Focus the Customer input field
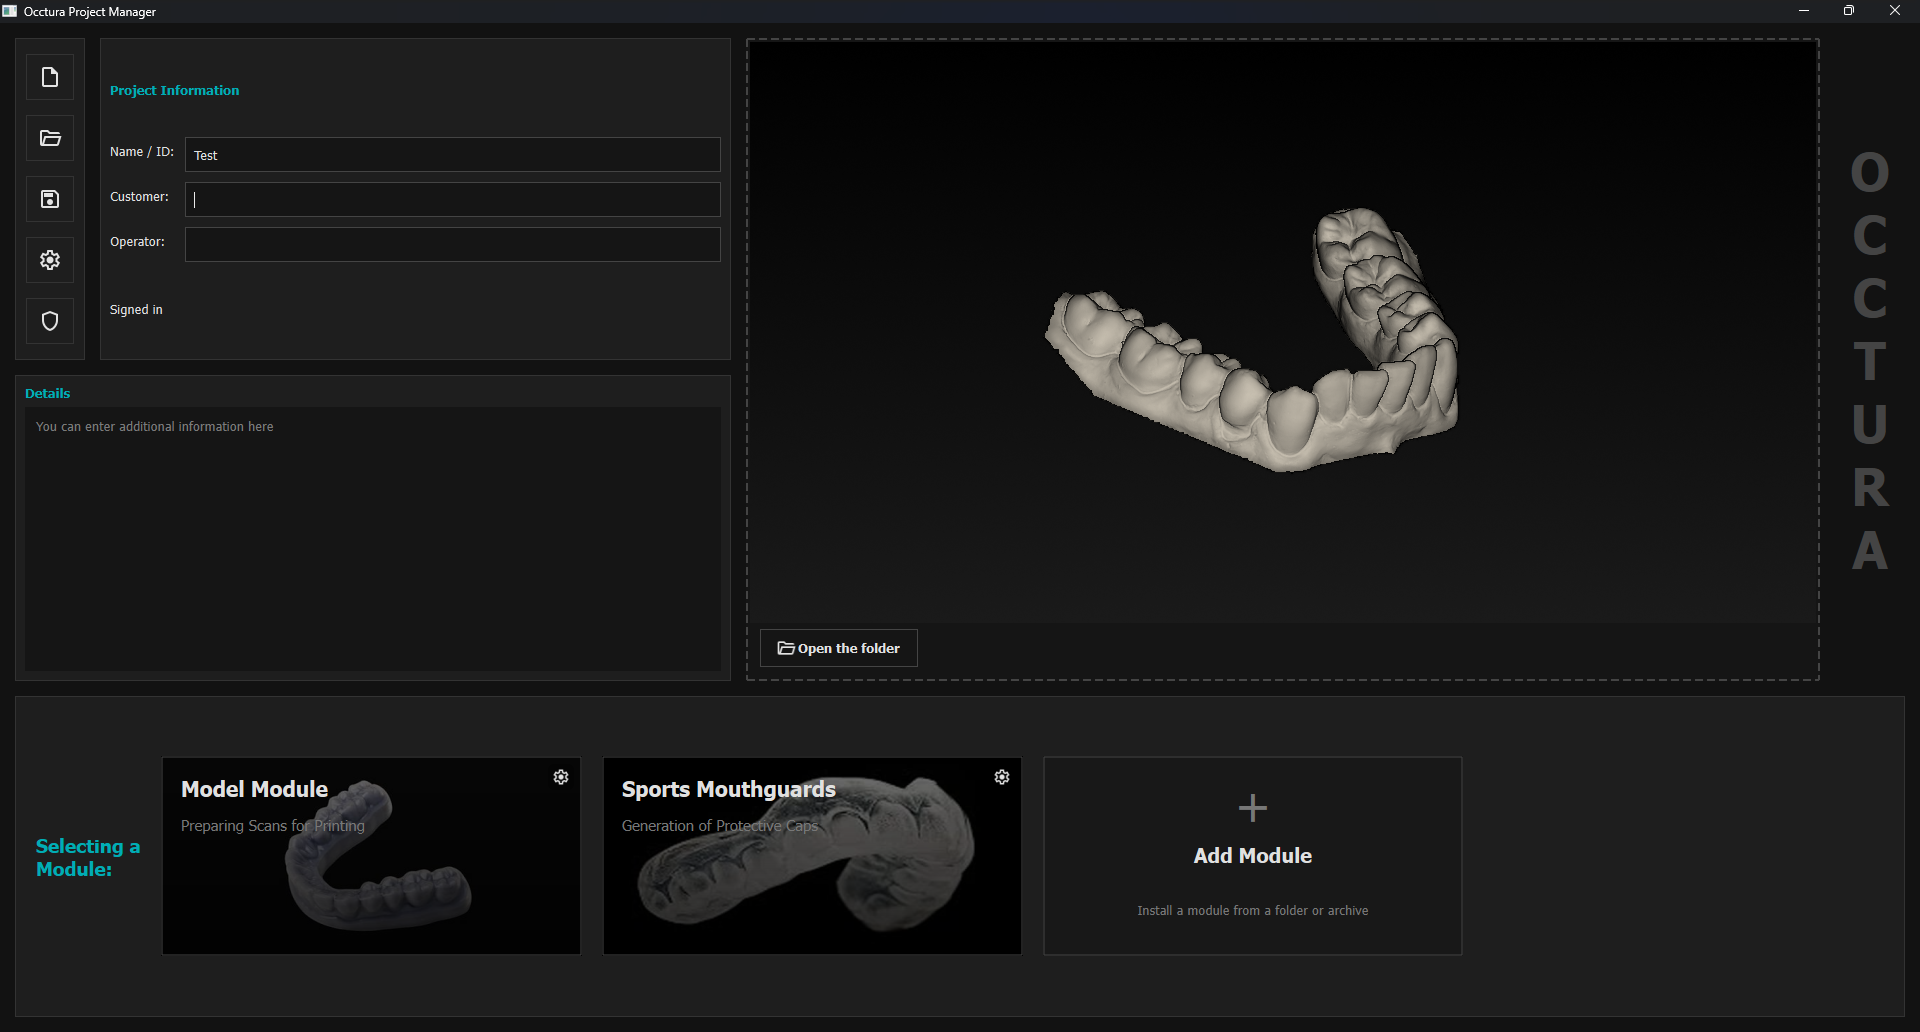This screenshot has width=1920, height=1032. coord(452,199)
